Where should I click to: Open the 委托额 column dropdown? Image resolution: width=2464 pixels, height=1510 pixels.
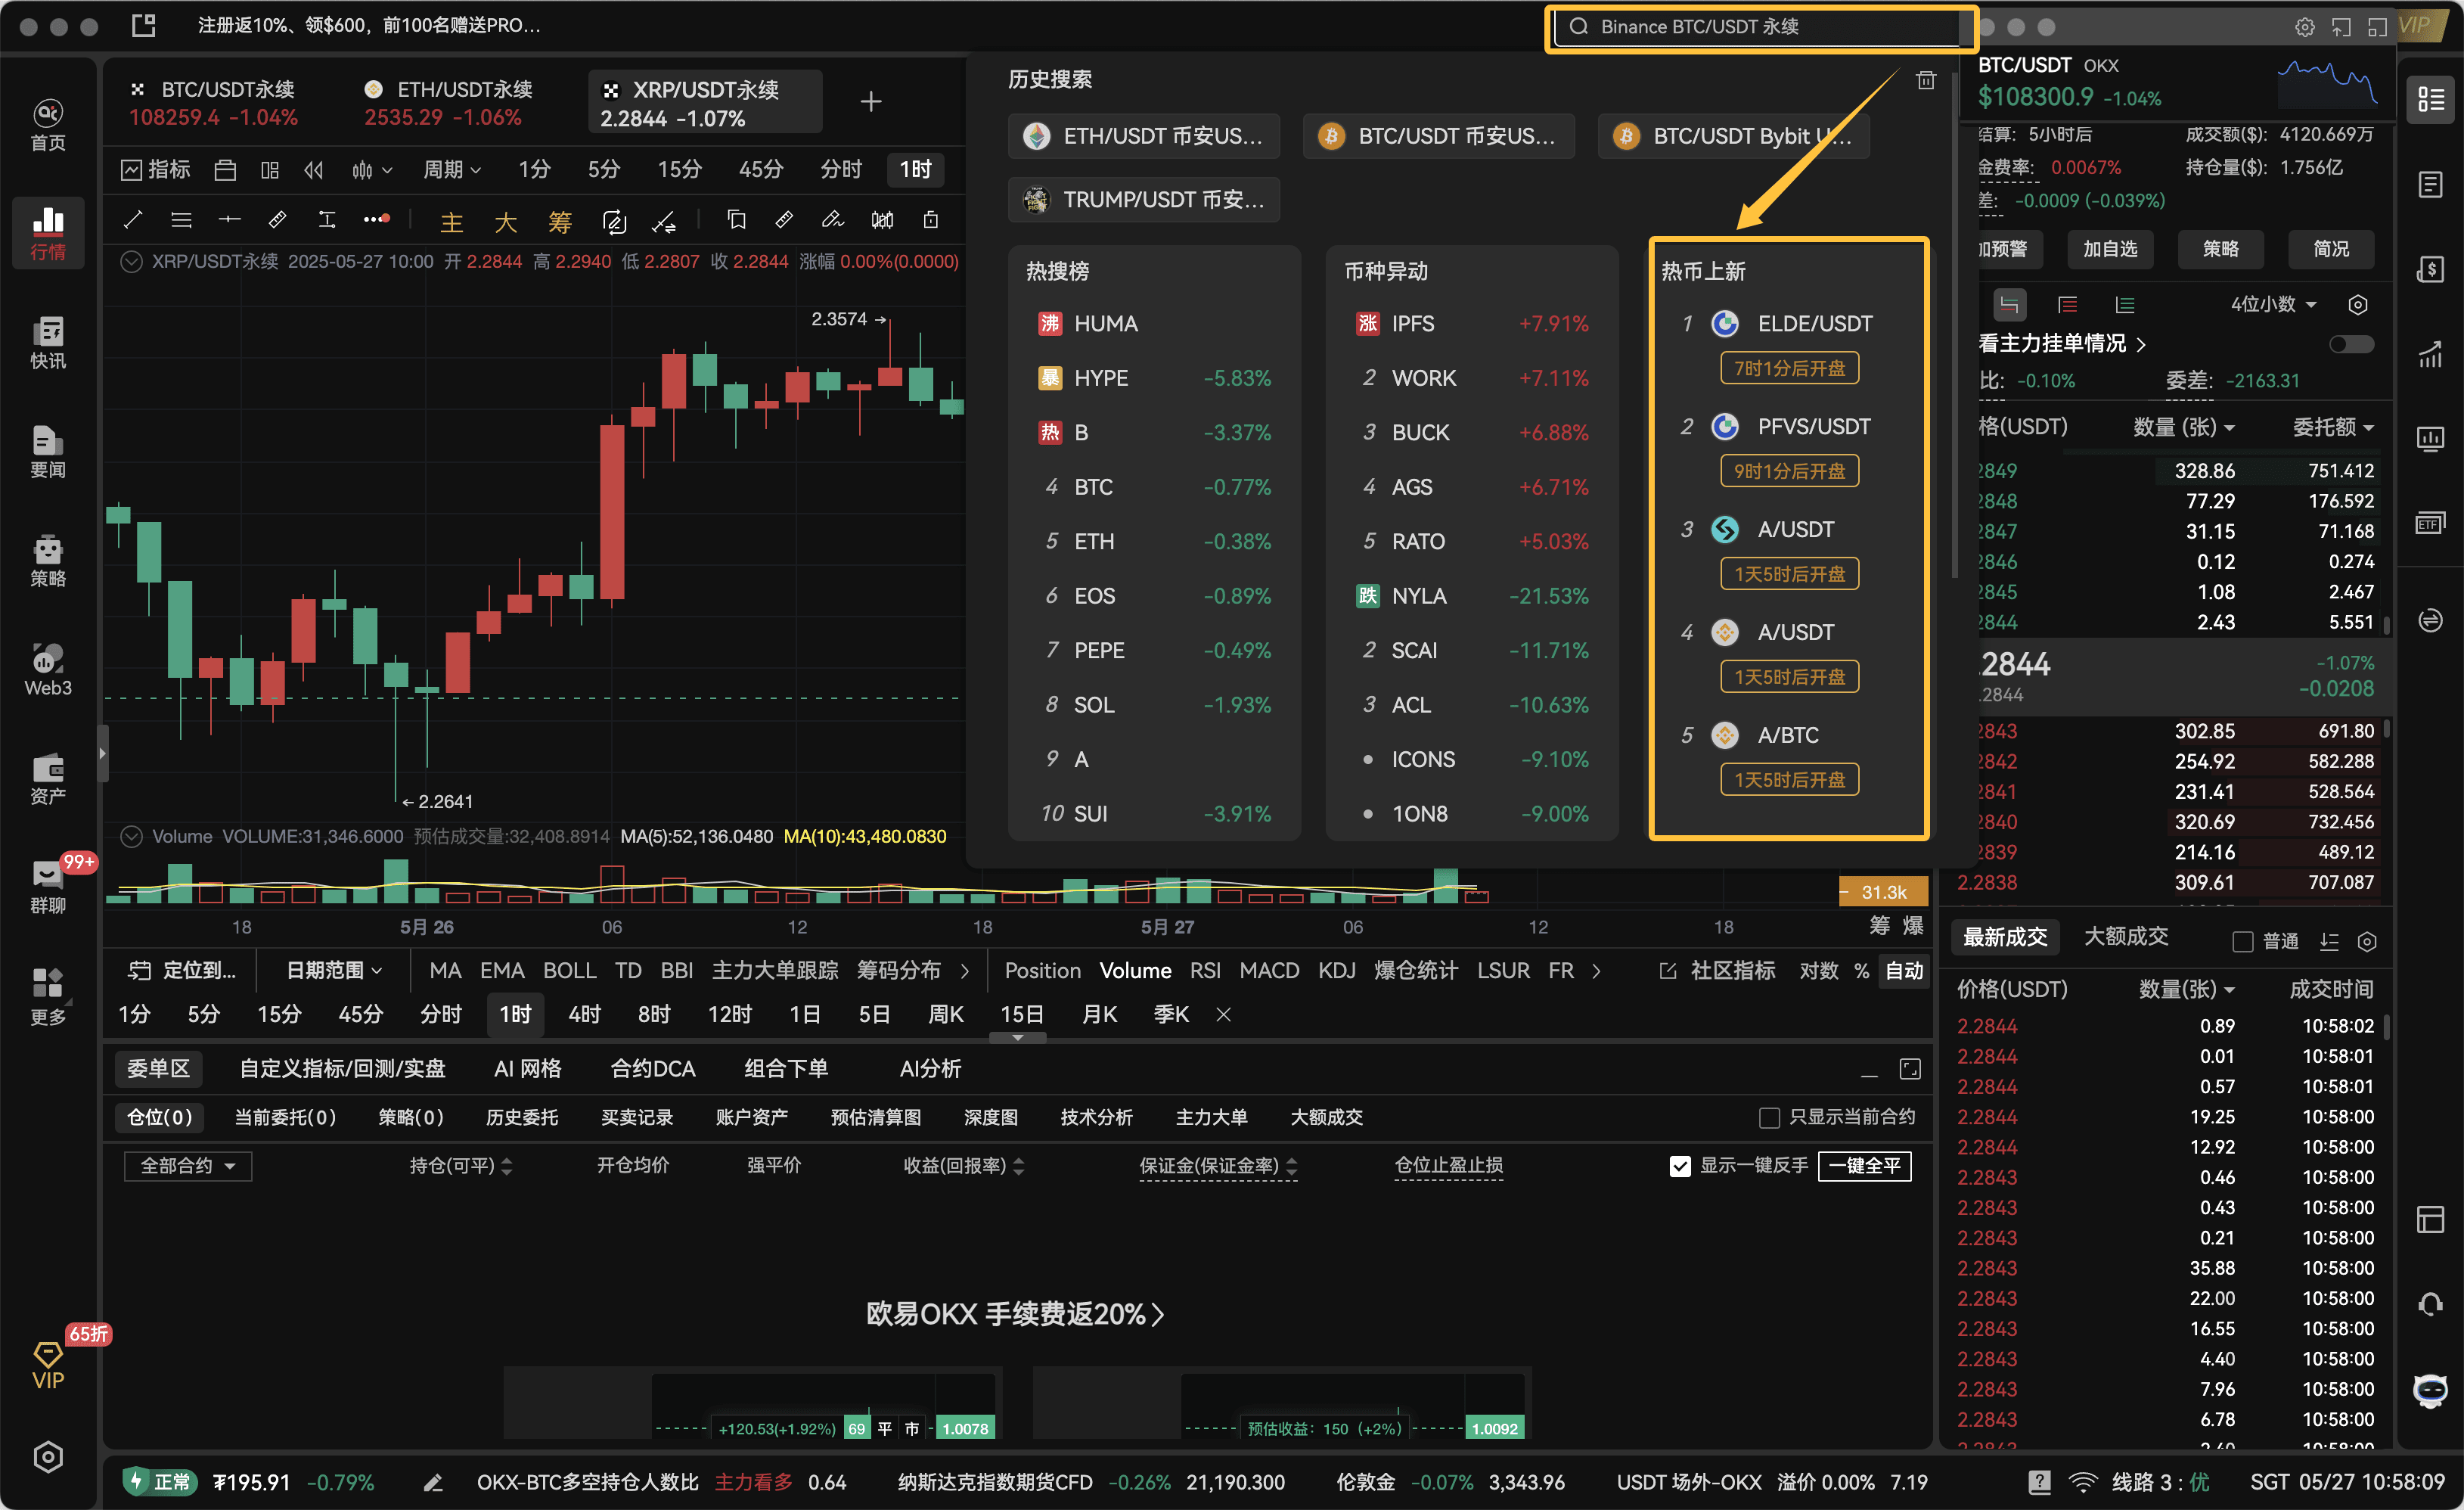pos(2333,427)
